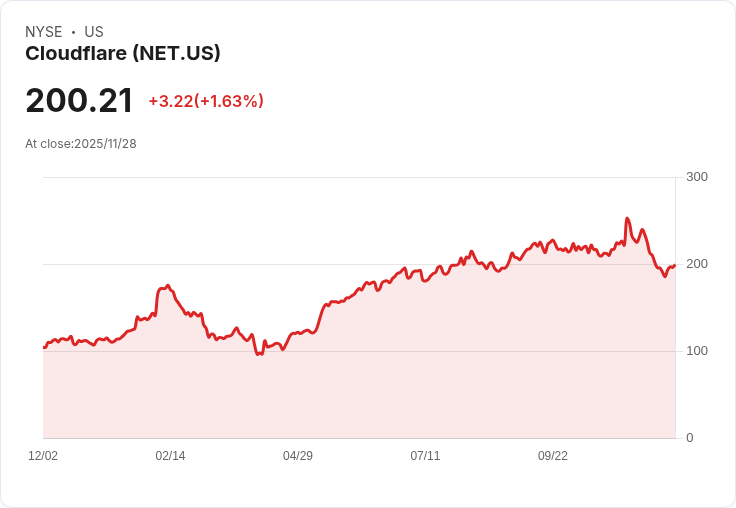Click the April low point on chart line
This screenshot has height=508, width=736.
click(258, 354)
